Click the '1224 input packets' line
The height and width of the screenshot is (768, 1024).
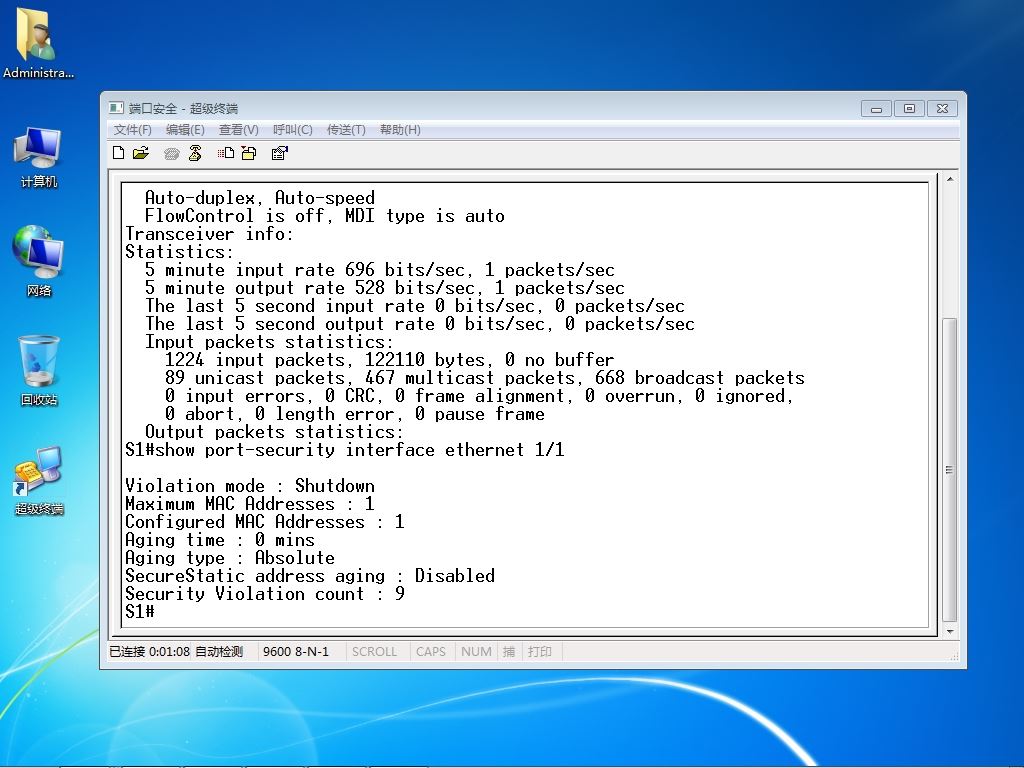point(389,360)
